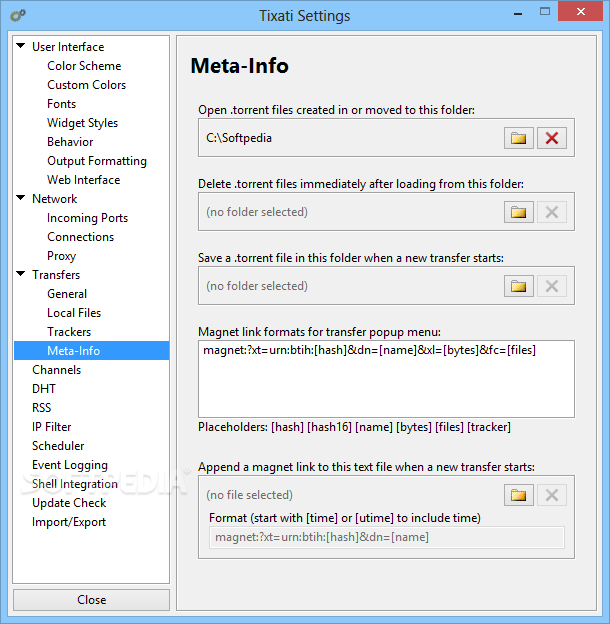
Task: Select Local Files settings
Action: [74, 313]
